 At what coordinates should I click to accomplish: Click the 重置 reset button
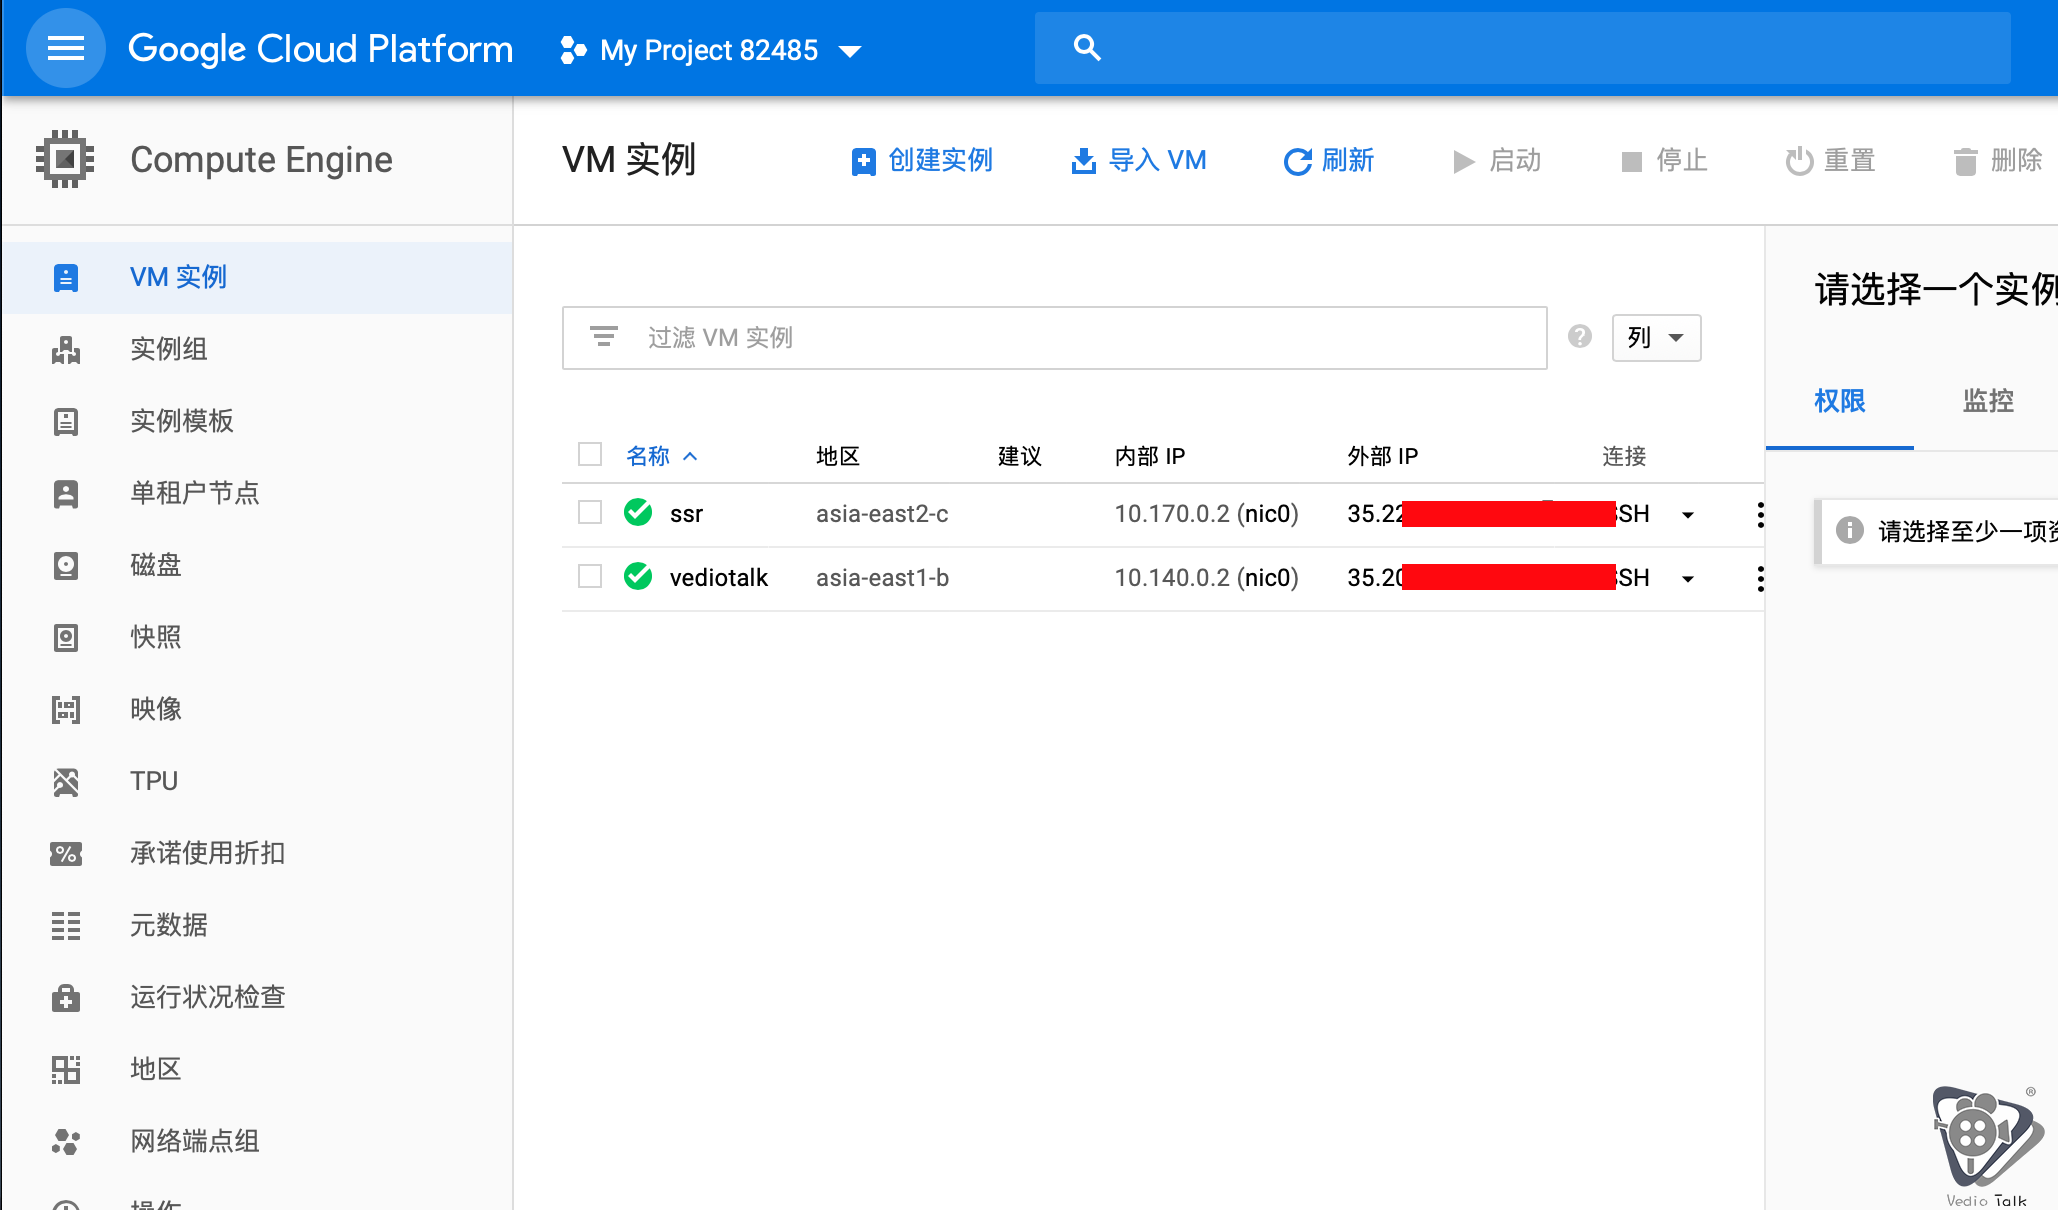pyautogui.click(x=1830, y=160)
